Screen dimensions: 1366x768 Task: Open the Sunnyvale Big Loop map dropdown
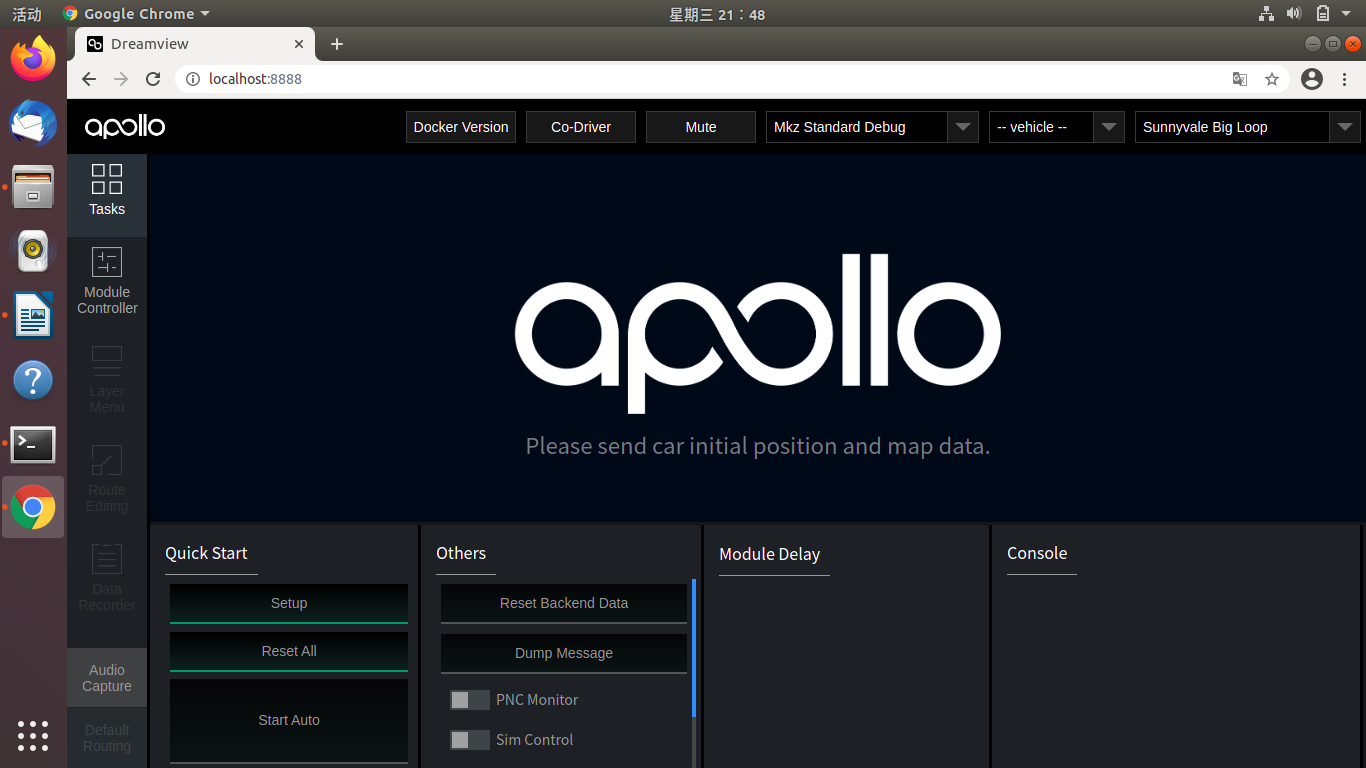click(1345, 127)
